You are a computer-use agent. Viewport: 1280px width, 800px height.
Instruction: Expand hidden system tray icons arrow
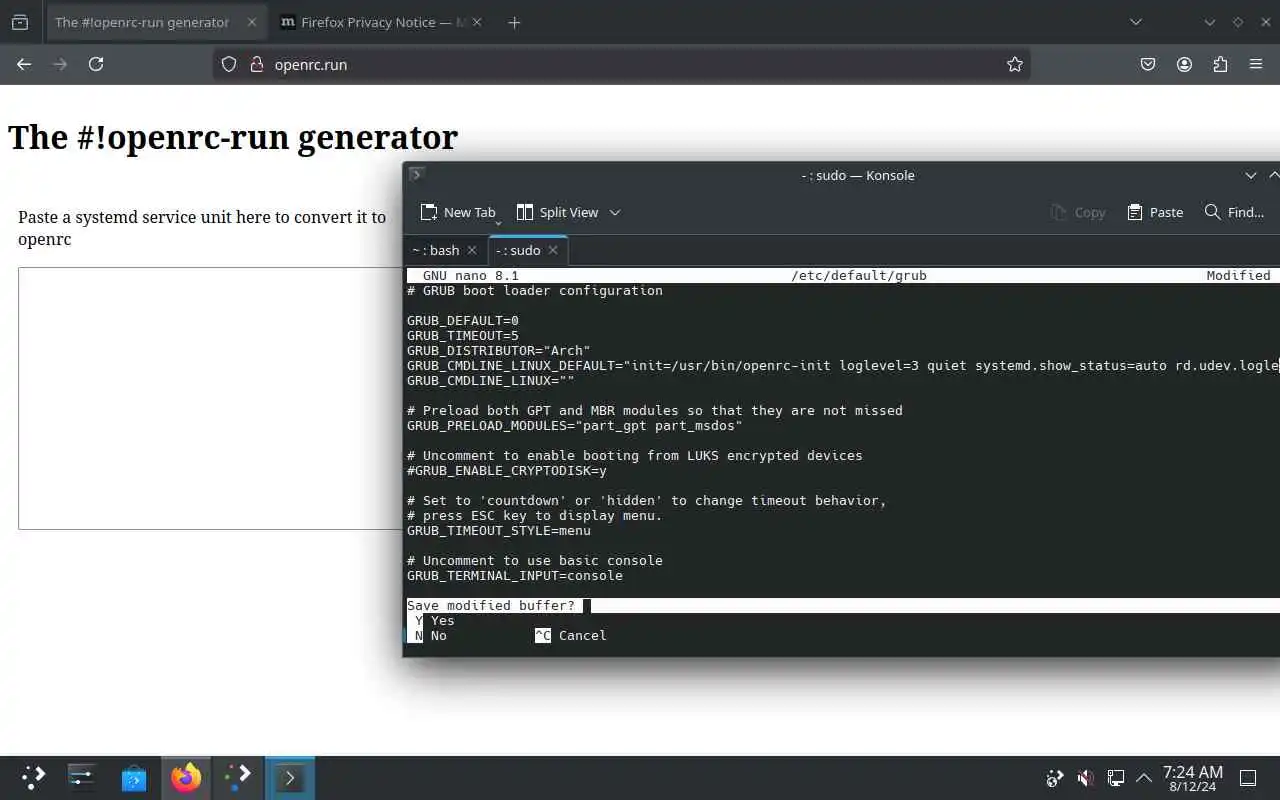1144,777
